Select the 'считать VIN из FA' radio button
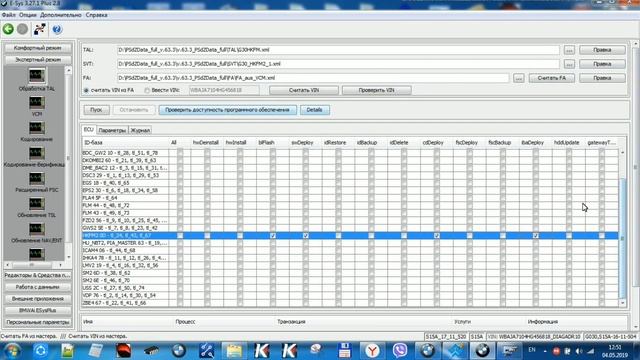The width and height of the screenshot is (640, 360). (x=86, y=90)
